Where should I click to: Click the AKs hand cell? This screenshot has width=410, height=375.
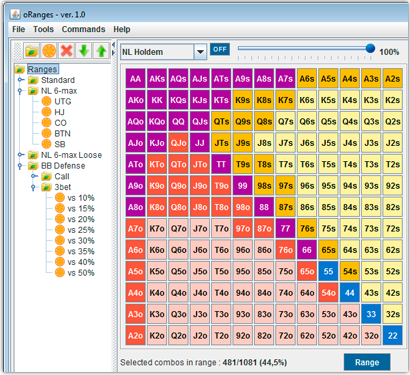click(157, 79)
